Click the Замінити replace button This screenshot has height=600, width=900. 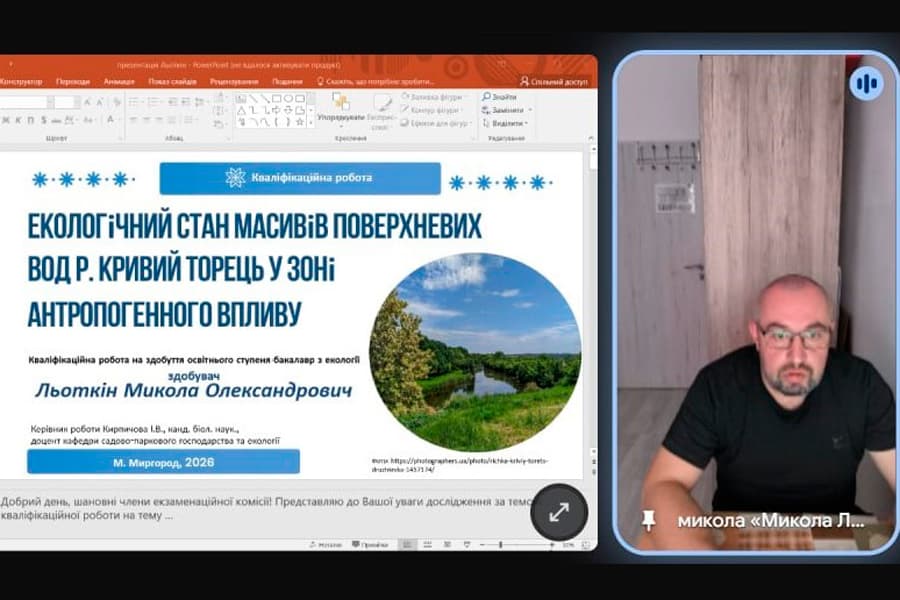[507, 110]
